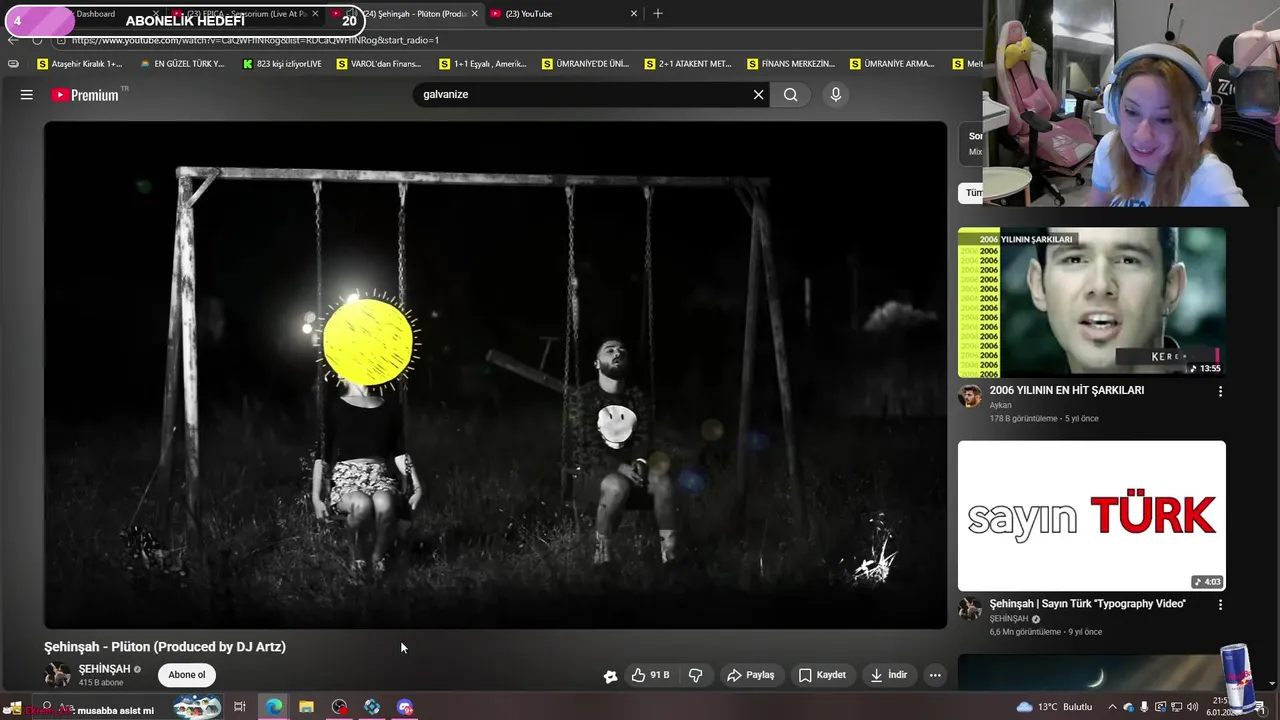Click the İndir download button

[888, 675]
